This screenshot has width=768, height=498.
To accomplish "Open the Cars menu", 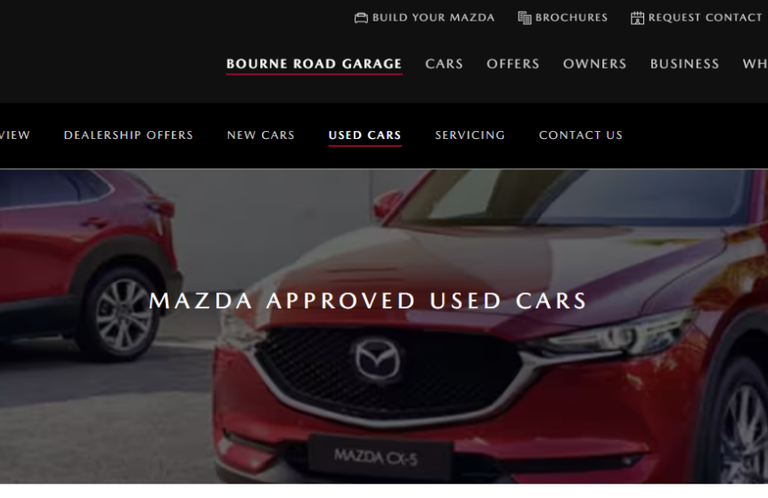I will tap(444, 64).
